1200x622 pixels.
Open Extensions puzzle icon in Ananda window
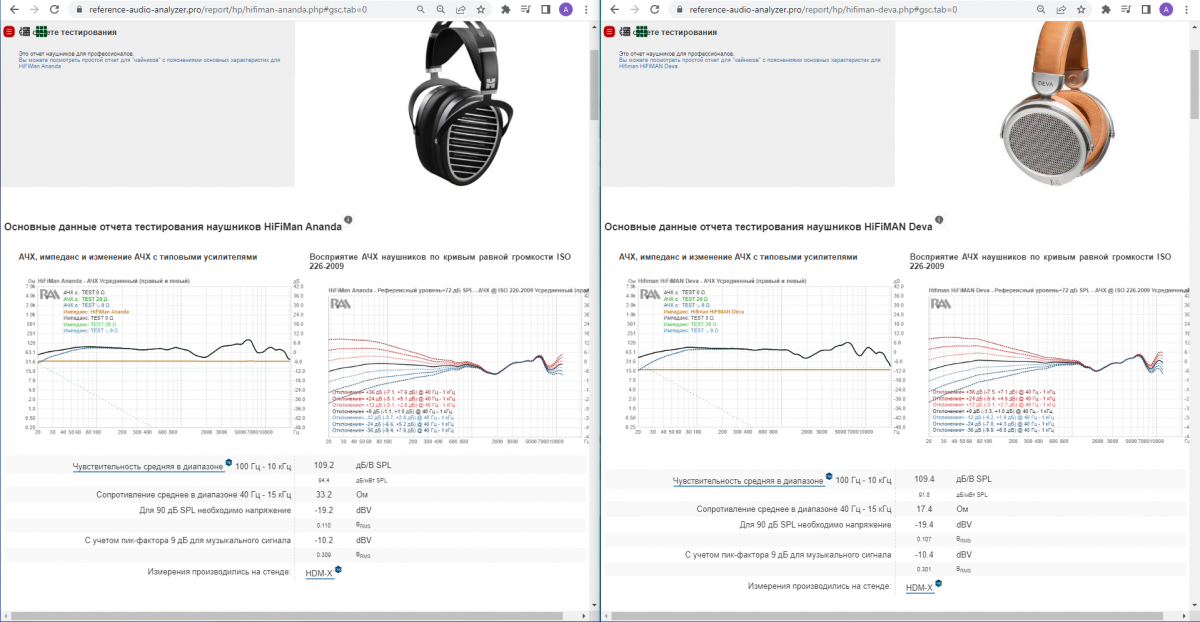coord(506,9)
